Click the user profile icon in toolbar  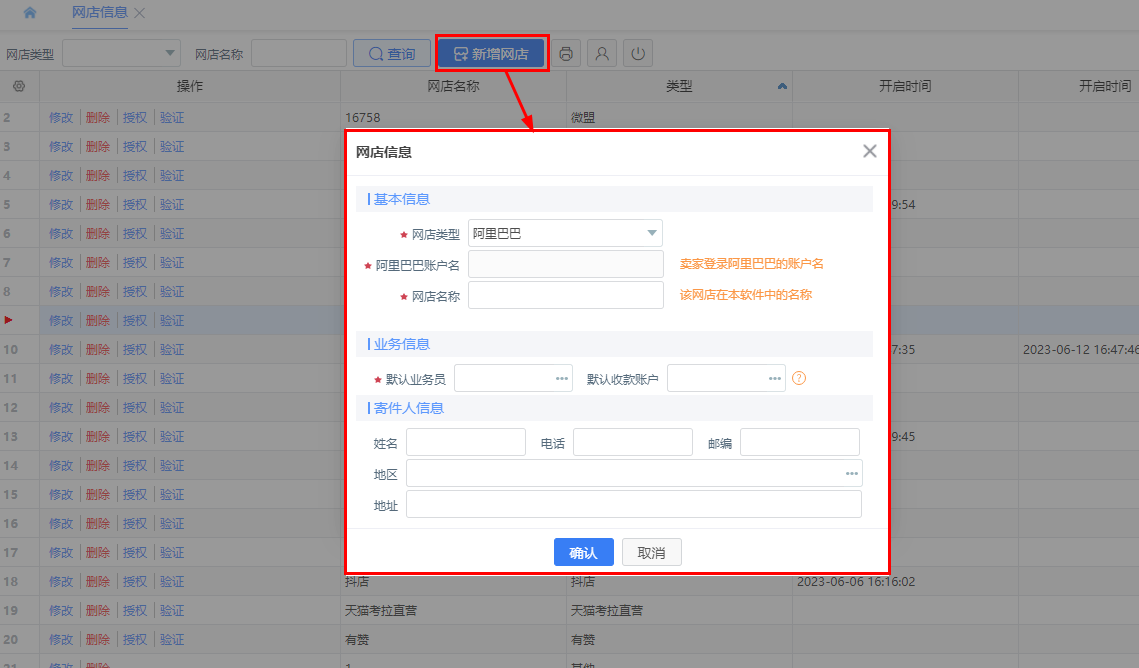click(601, 53)
